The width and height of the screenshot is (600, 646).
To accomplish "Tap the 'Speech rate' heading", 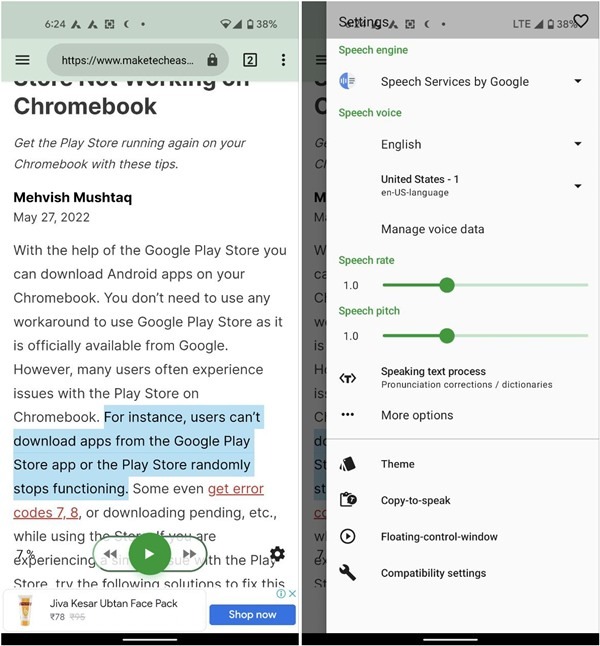I will (366, 260).
